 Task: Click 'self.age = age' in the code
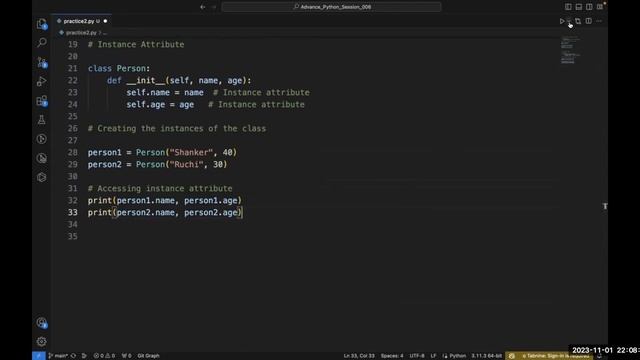tap(160, 104)
